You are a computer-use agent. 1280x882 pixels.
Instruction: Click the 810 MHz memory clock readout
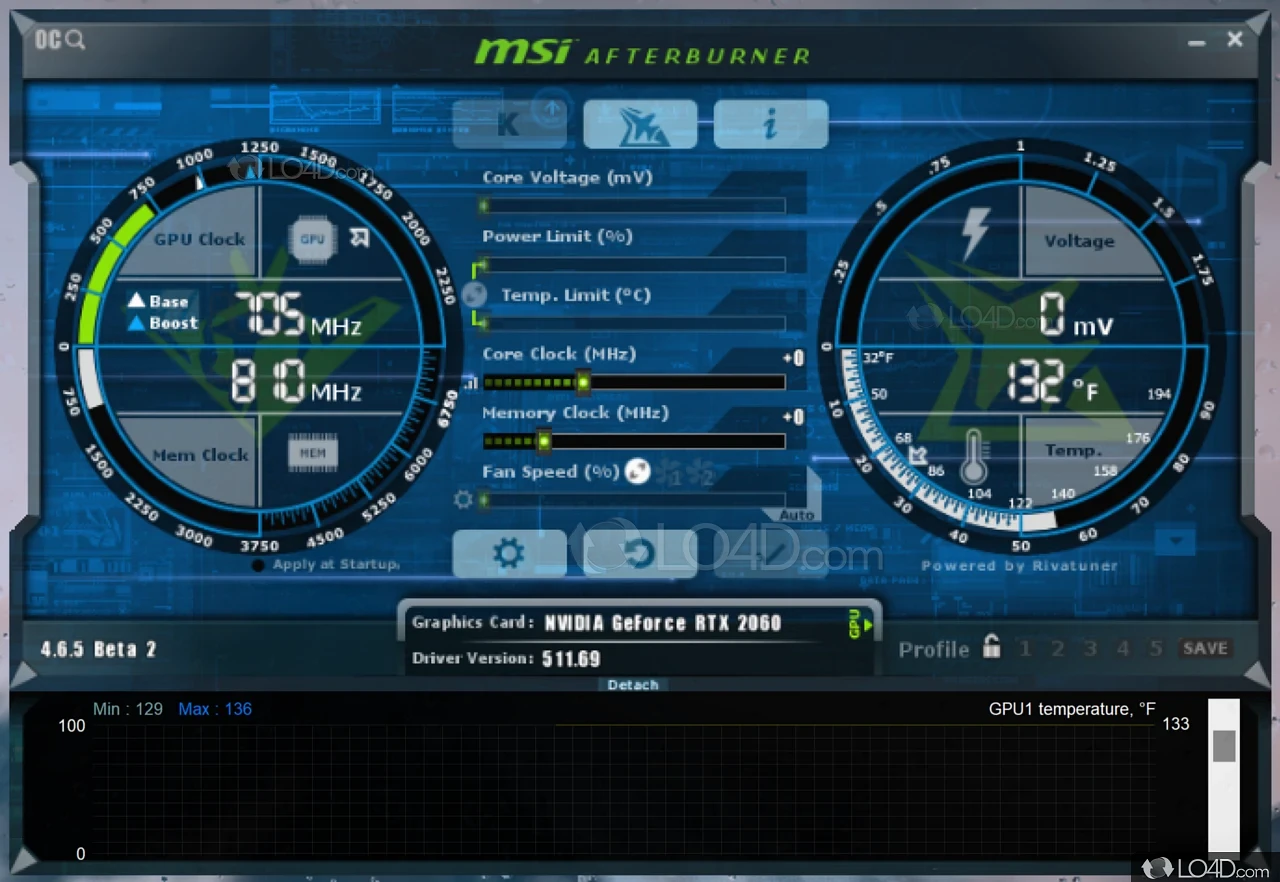pos(297,382)
